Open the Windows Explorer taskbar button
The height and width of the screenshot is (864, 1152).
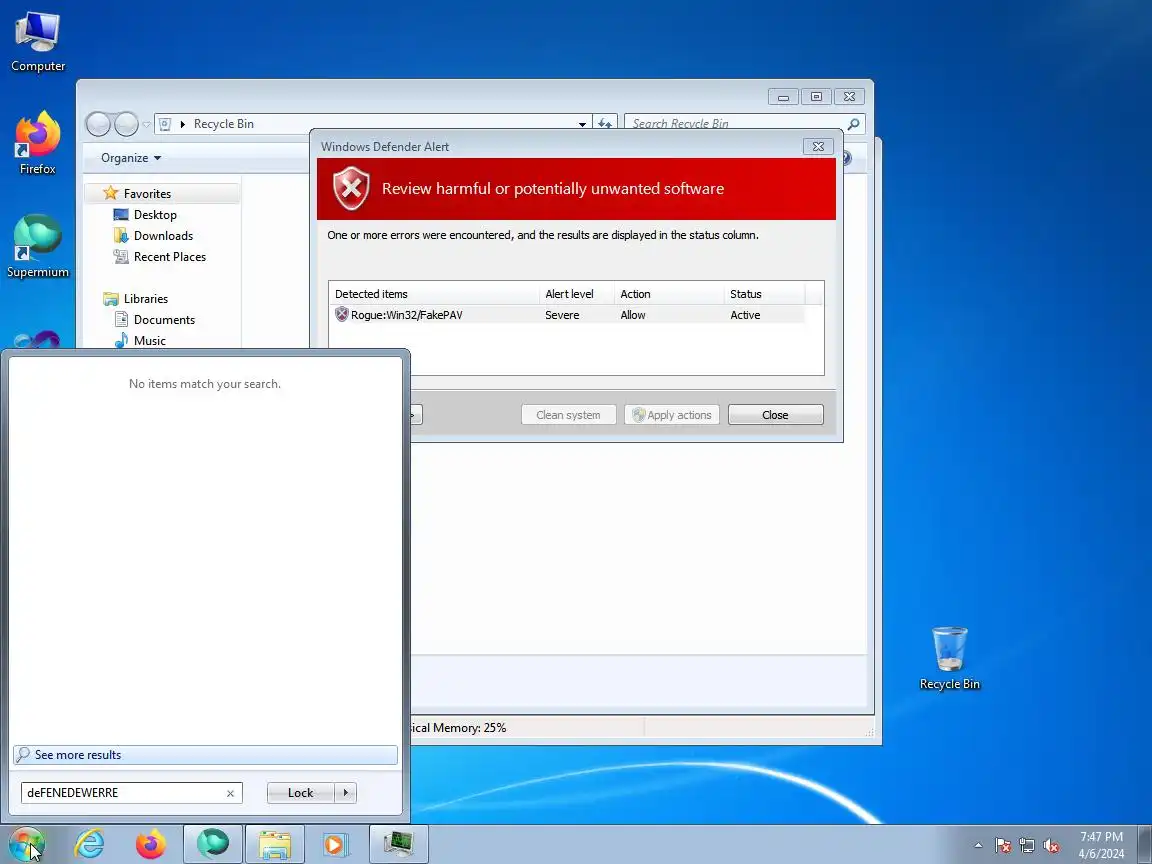pos(274,844)
